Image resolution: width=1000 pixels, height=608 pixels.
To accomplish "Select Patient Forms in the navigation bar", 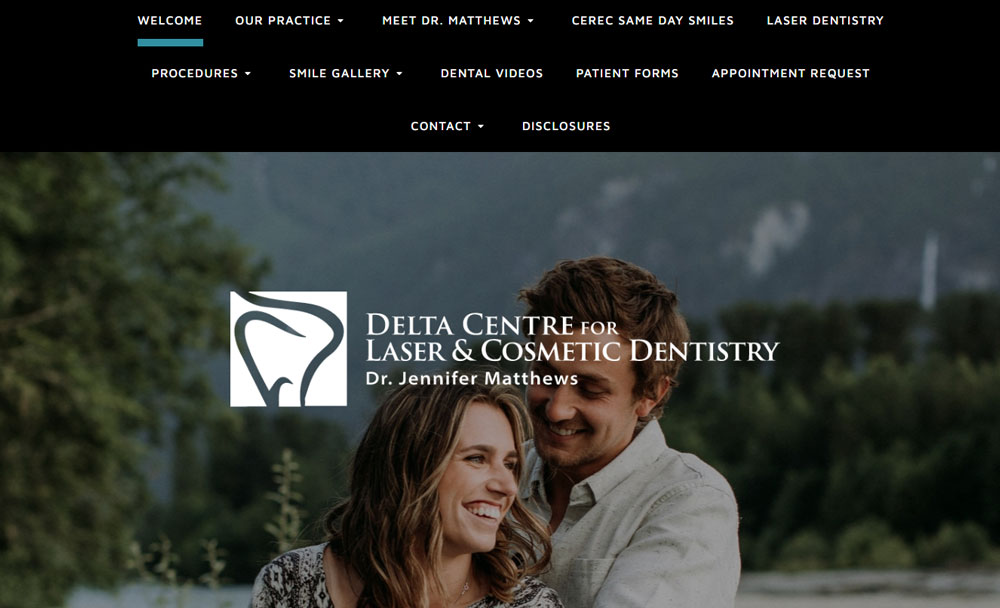I will click(627, 73).
